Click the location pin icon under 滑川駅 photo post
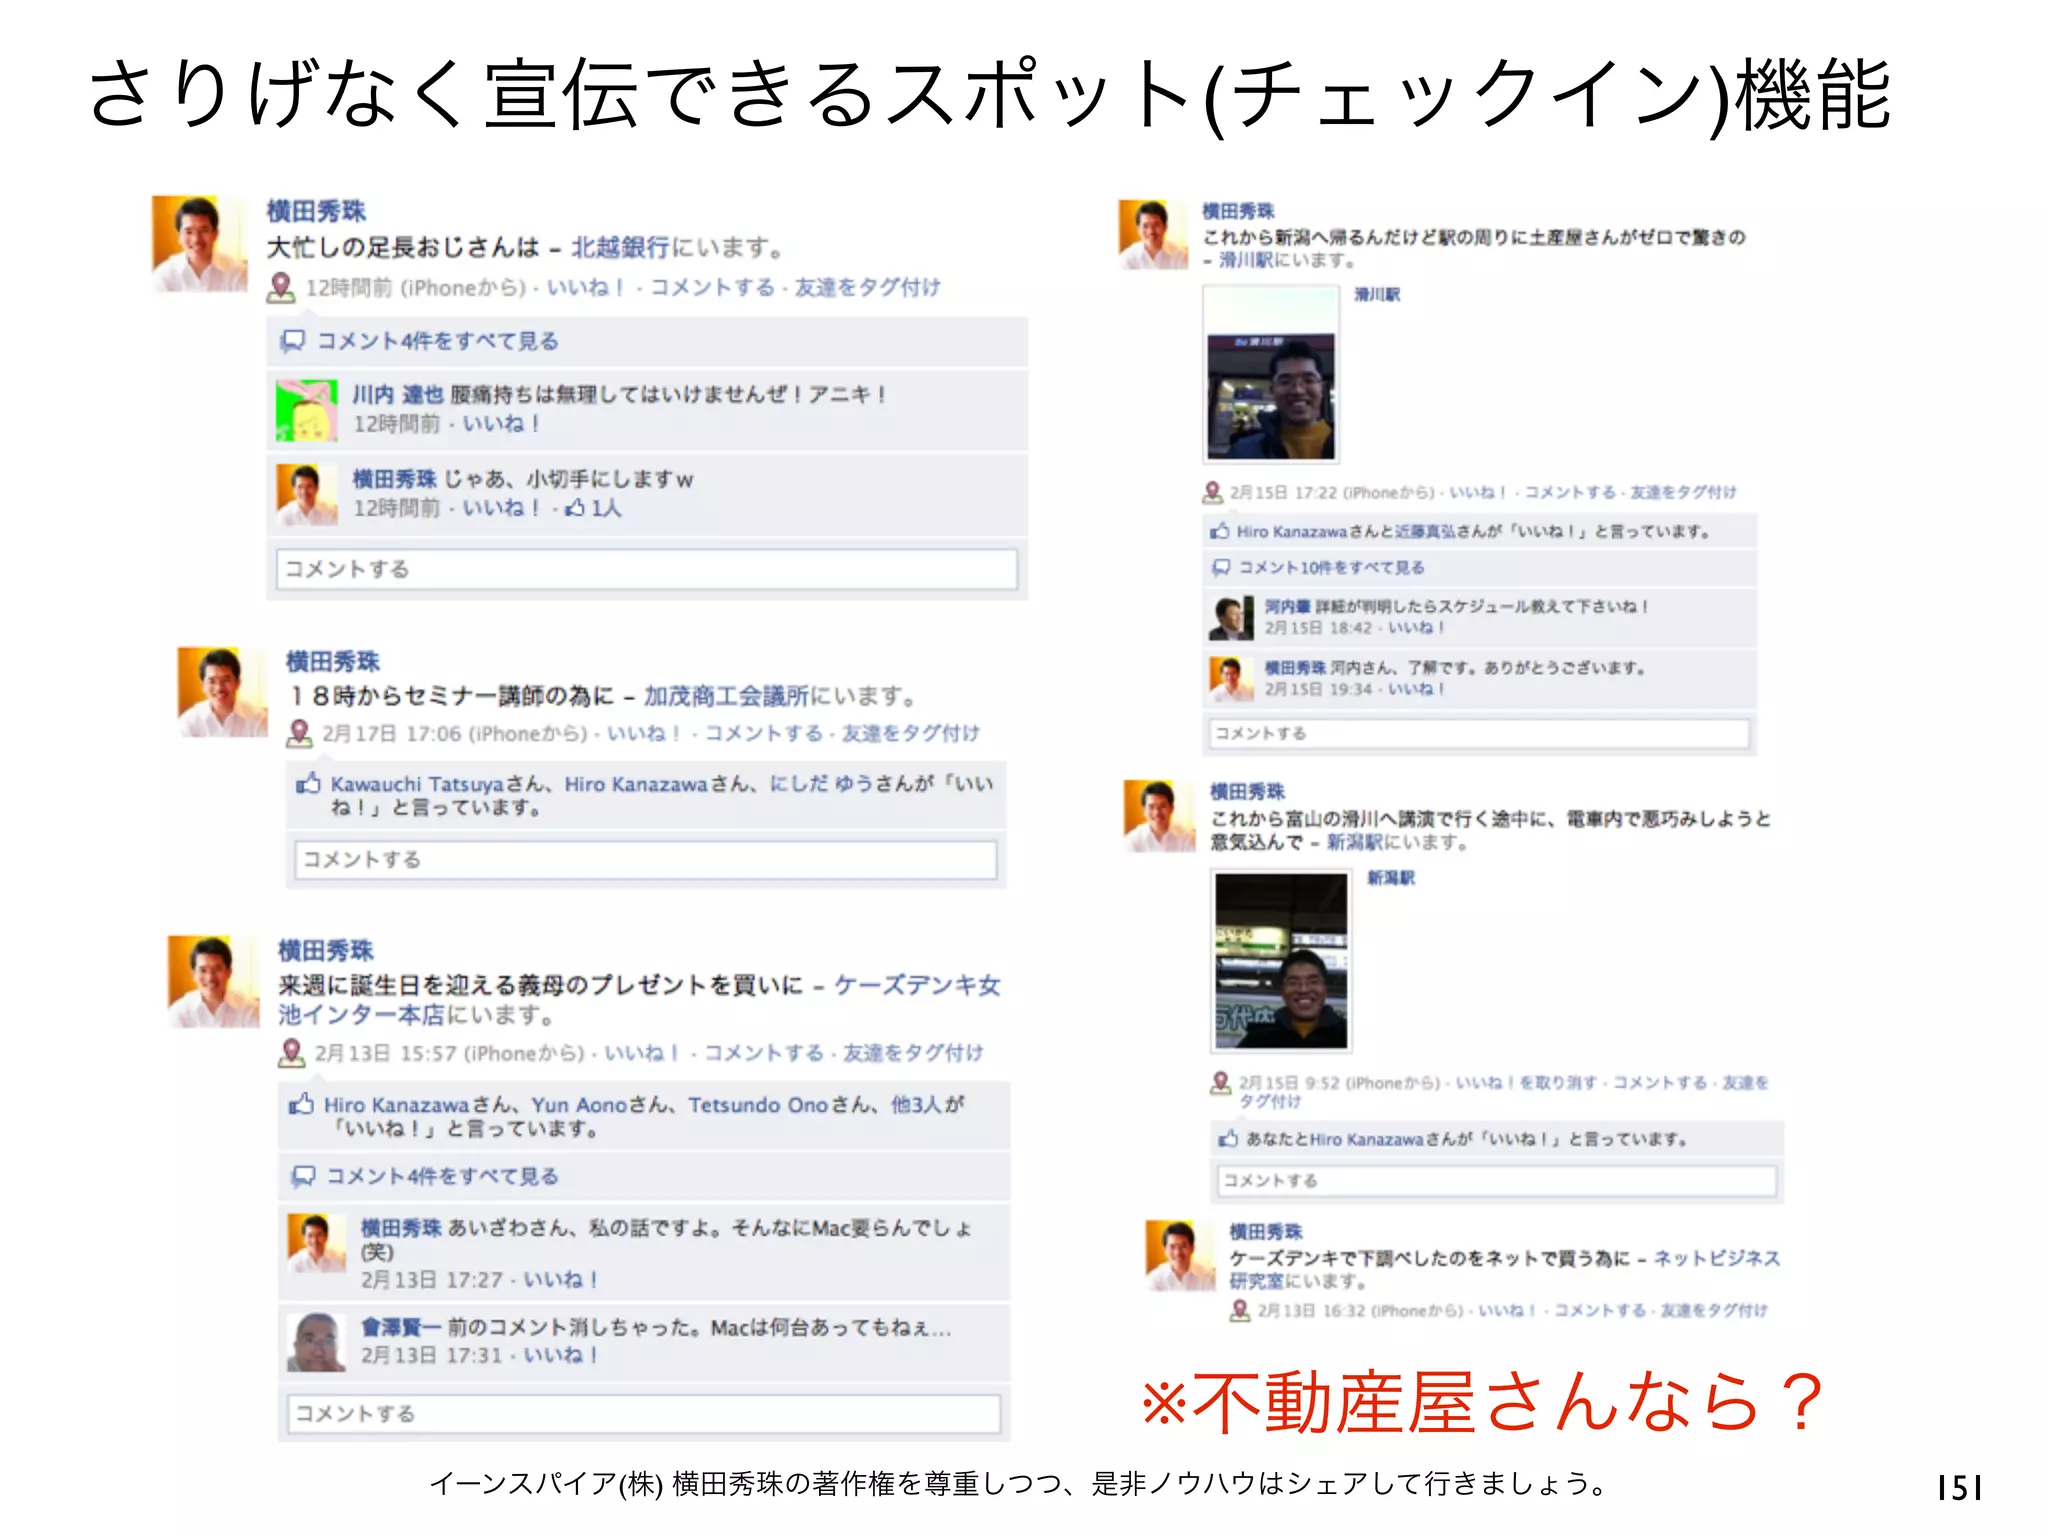 [x=1212, y=492]
